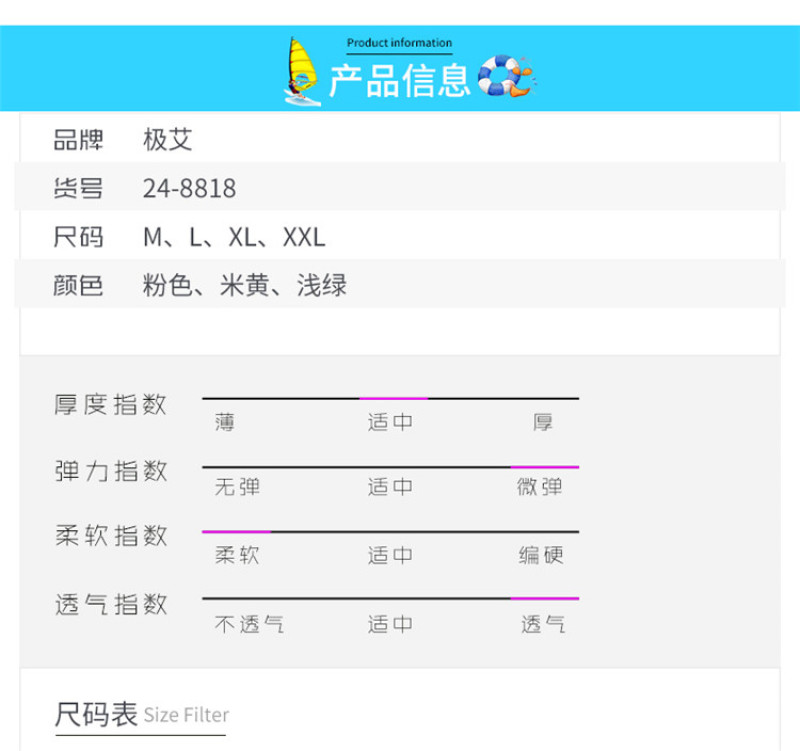
Task: Choose 不透气 on the breathability scale
Action: click(249, 625)
